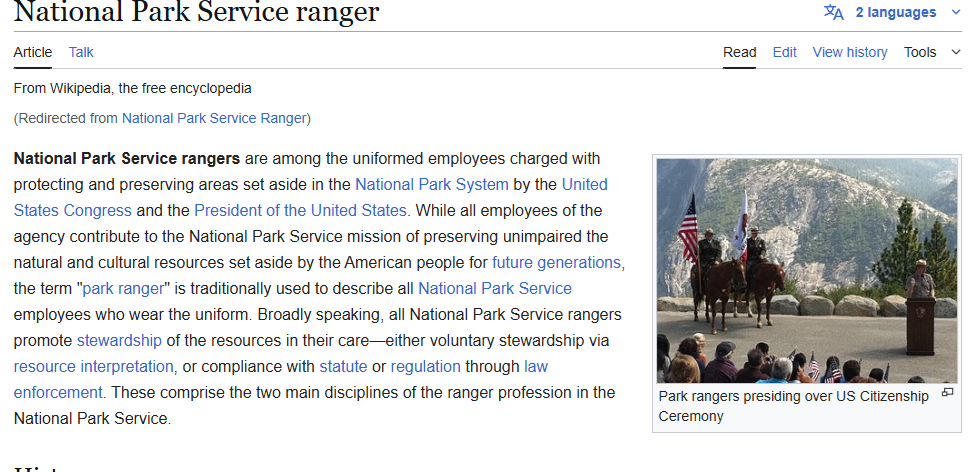Click the enlarge image icon by caption
Screen dimensions: 977x472
click(x=948, y=392)
